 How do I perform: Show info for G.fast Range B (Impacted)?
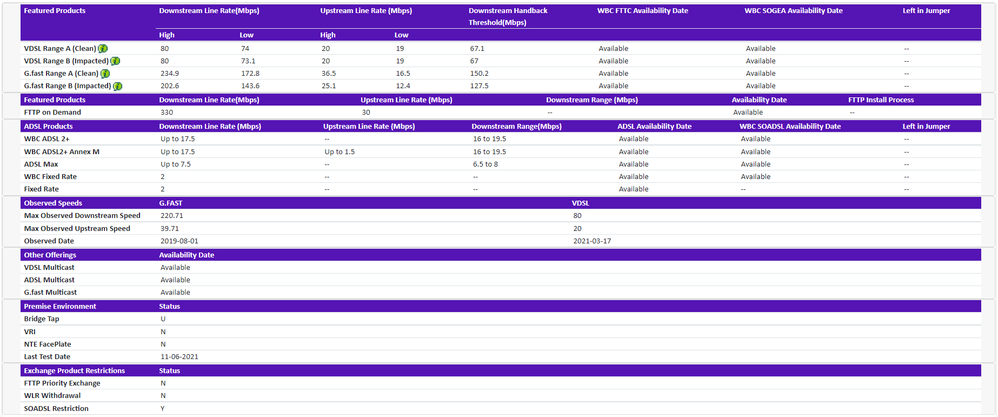coord(117,87)
